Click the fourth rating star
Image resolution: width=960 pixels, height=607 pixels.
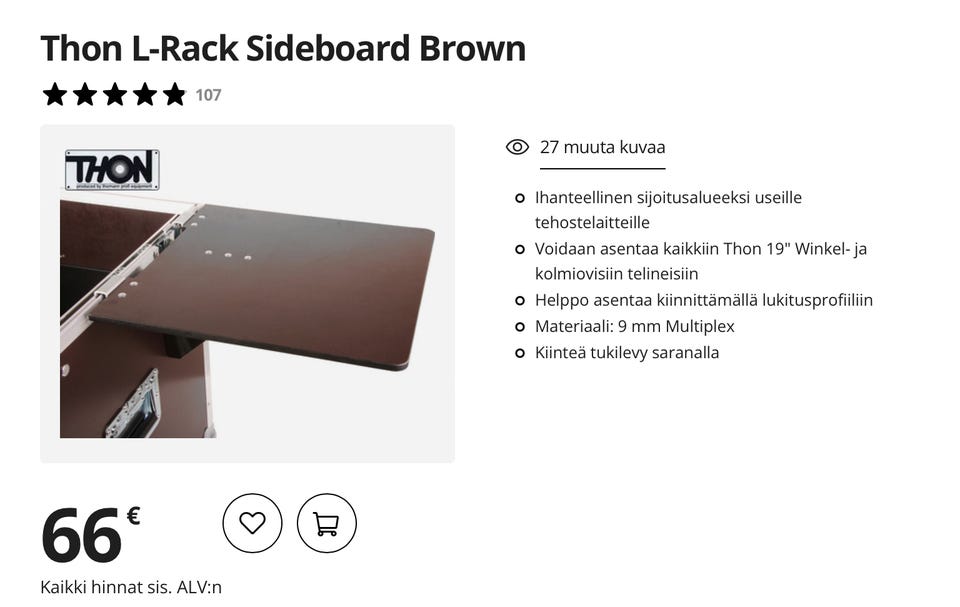click(145, 95)
